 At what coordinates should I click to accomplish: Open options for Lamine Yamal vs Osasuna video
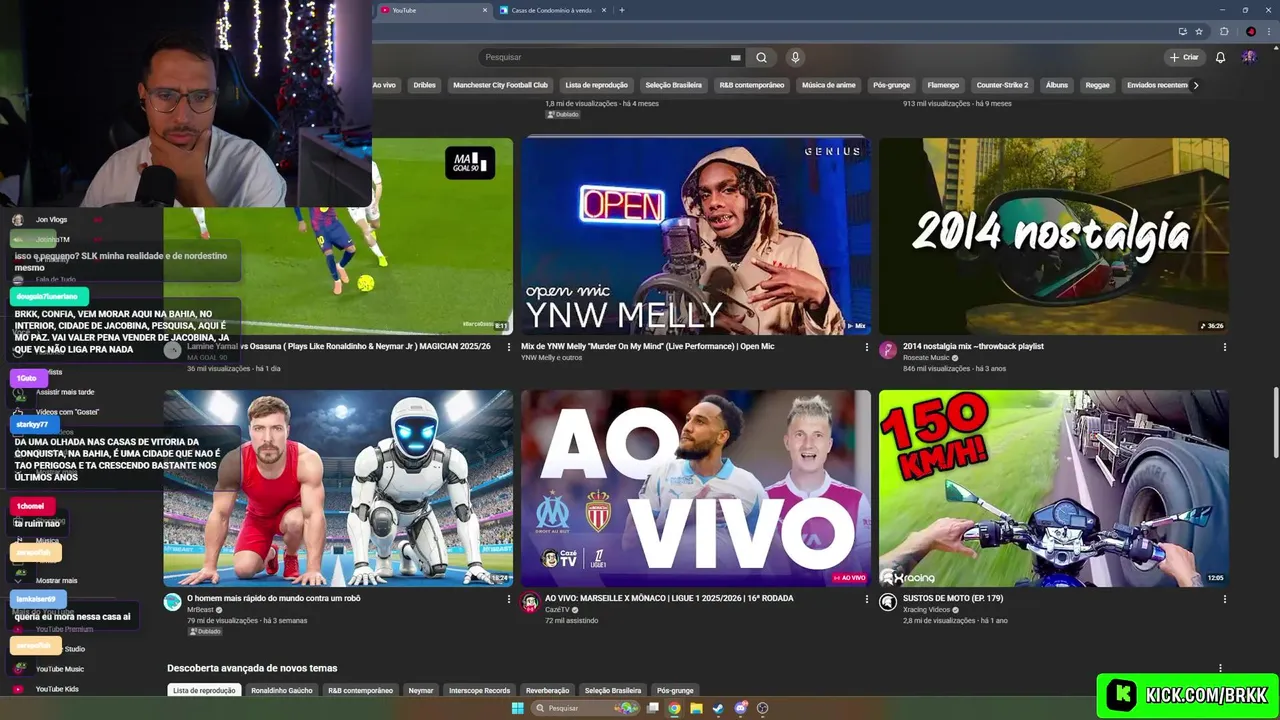tap(508, 347)
